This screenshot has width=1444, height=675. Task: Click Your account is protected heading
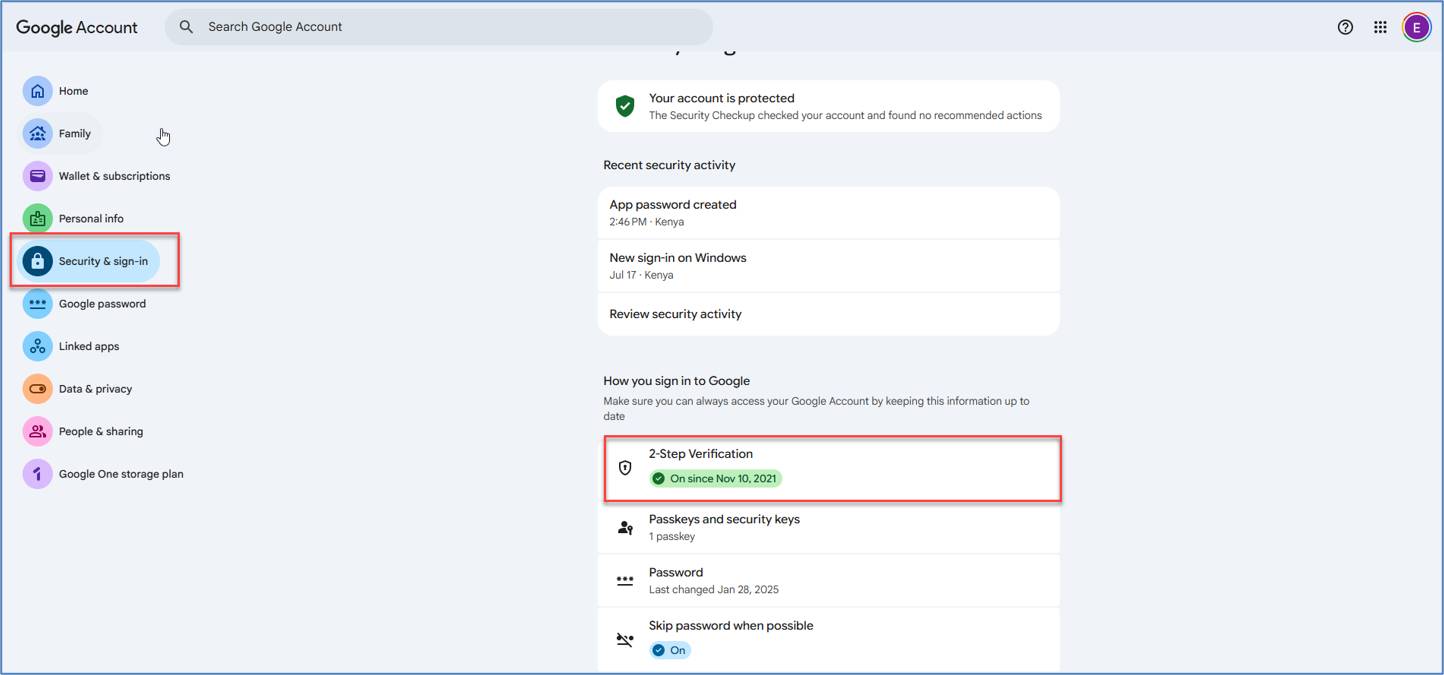tap(721, 98)
